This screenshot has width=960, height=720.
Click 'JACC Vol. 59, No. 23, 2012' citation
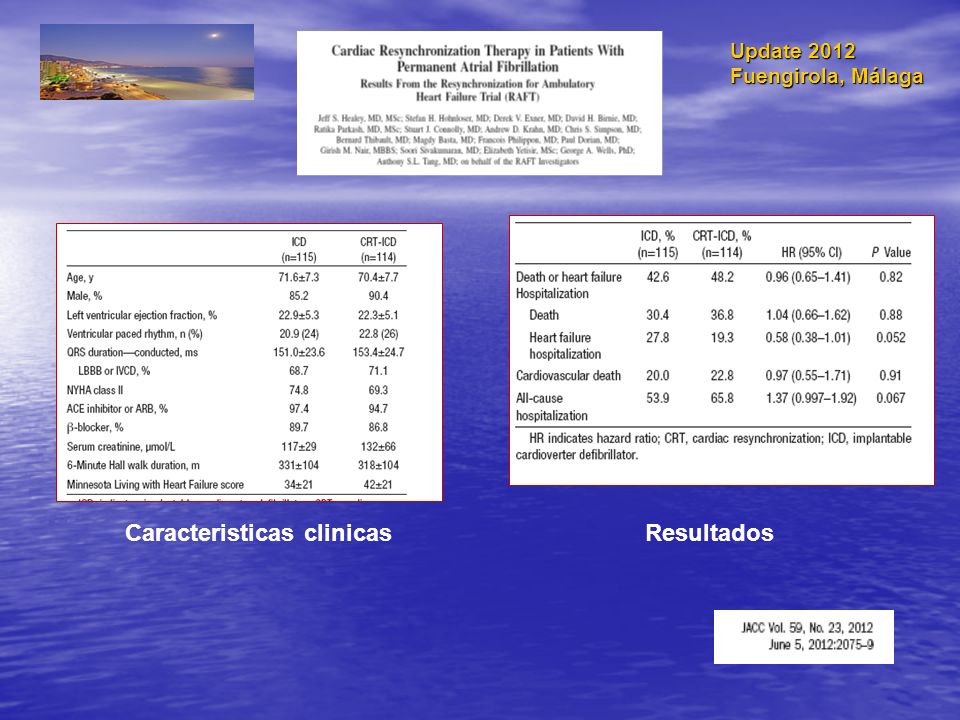click(x=807, y=628)
